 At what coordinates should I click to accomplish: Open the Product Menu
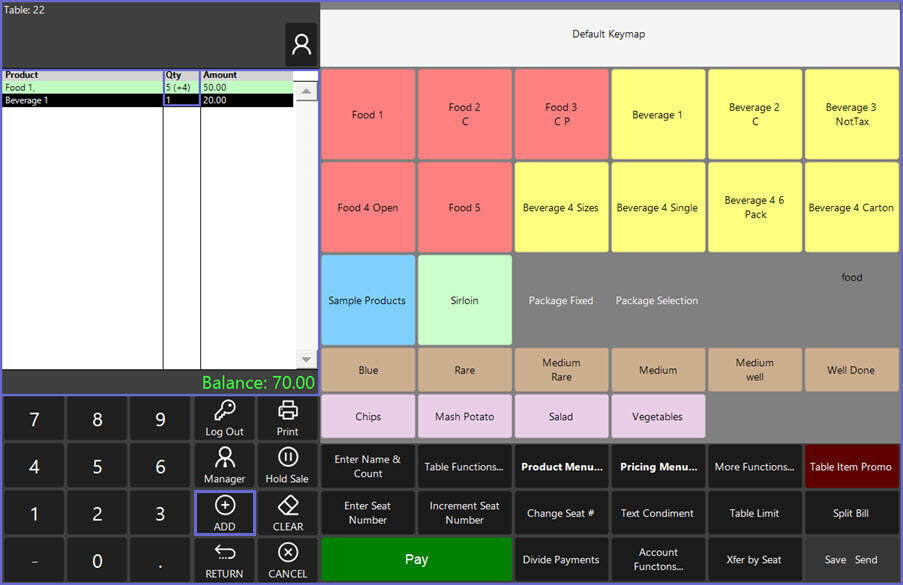(561, 466)
